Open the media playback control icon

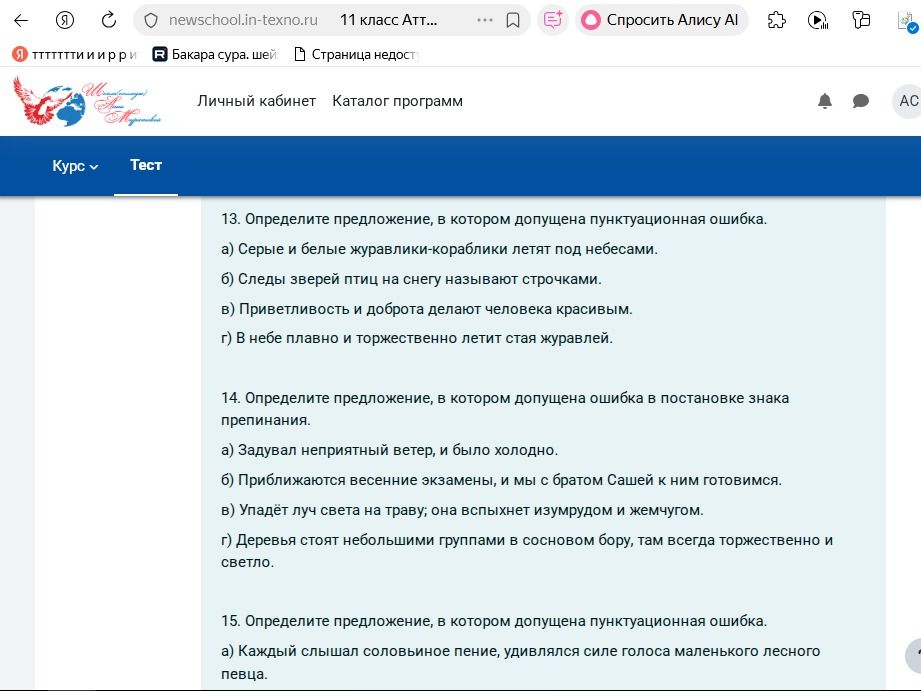tap(818, 21)
